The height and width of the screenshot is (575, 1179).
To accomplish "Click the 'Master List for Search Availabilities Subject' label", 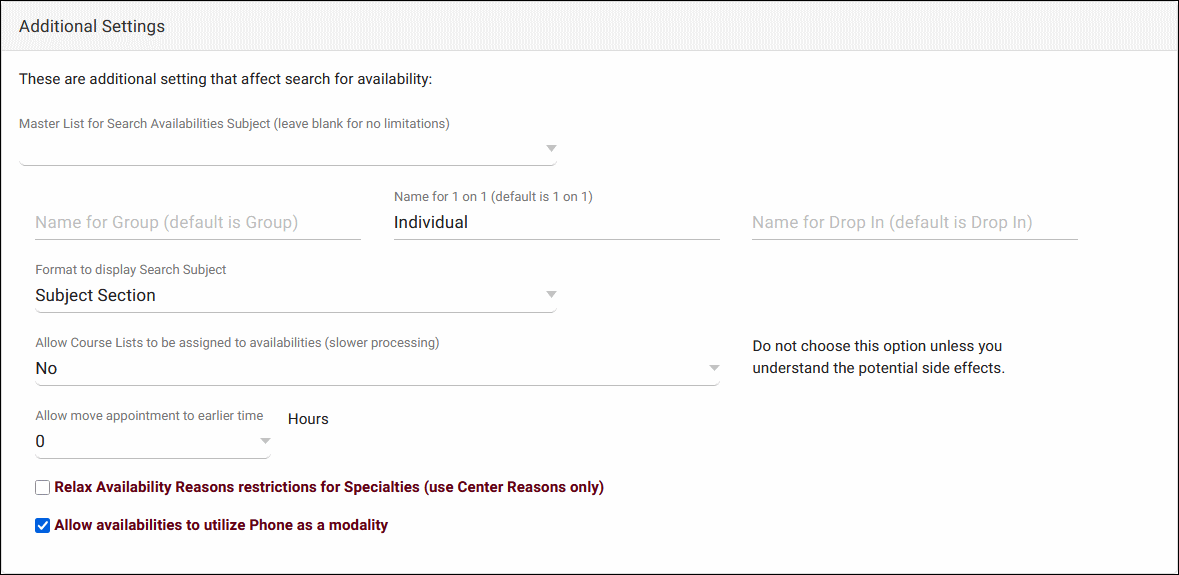I will pos(234,124).
